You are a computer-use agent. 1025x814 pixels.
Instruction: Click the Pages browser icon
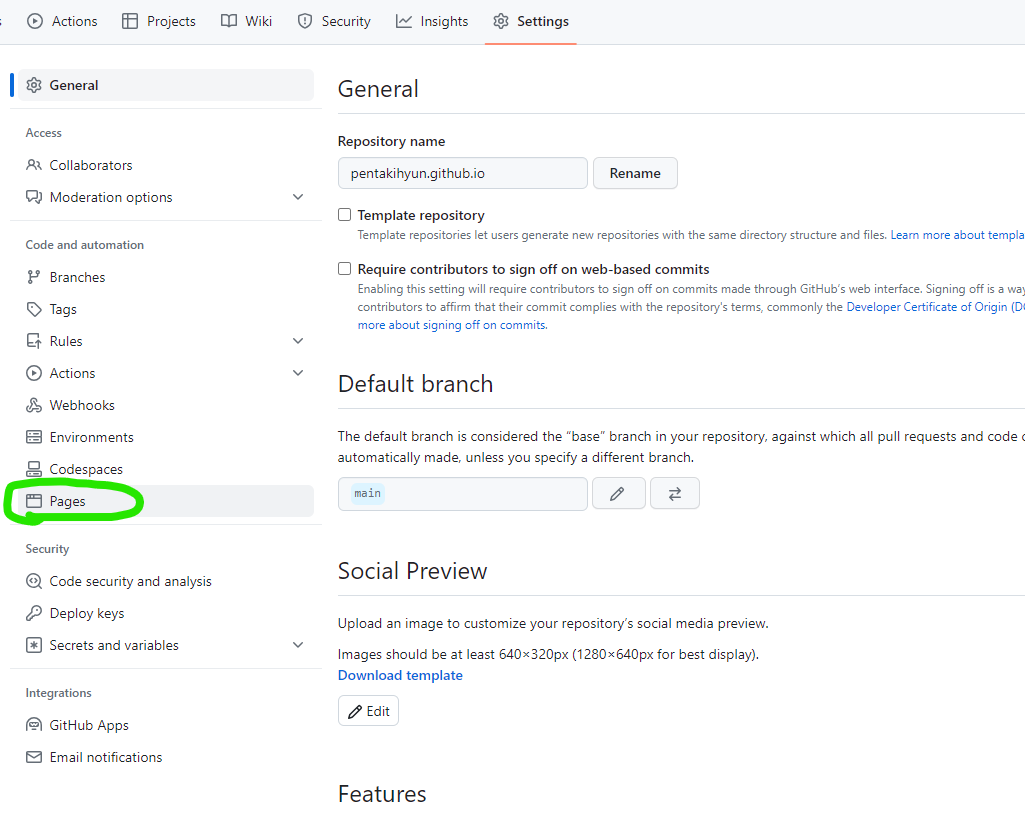34,501
